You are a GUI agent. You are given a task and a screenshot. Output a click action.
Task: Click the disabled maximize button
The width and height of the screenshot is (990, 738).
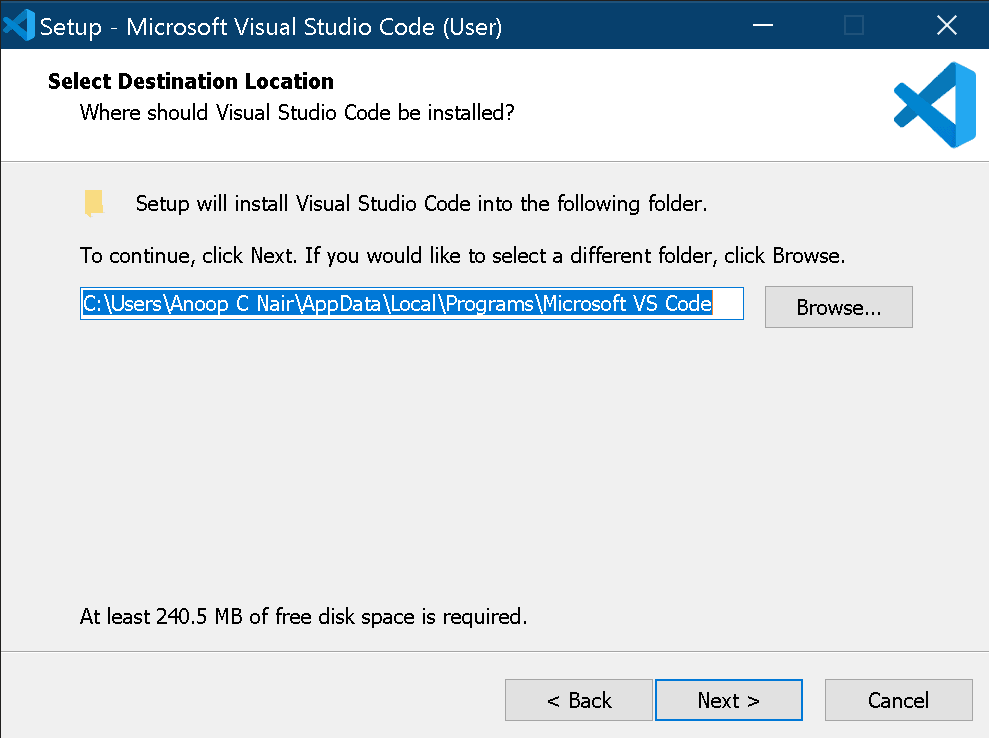854,25
